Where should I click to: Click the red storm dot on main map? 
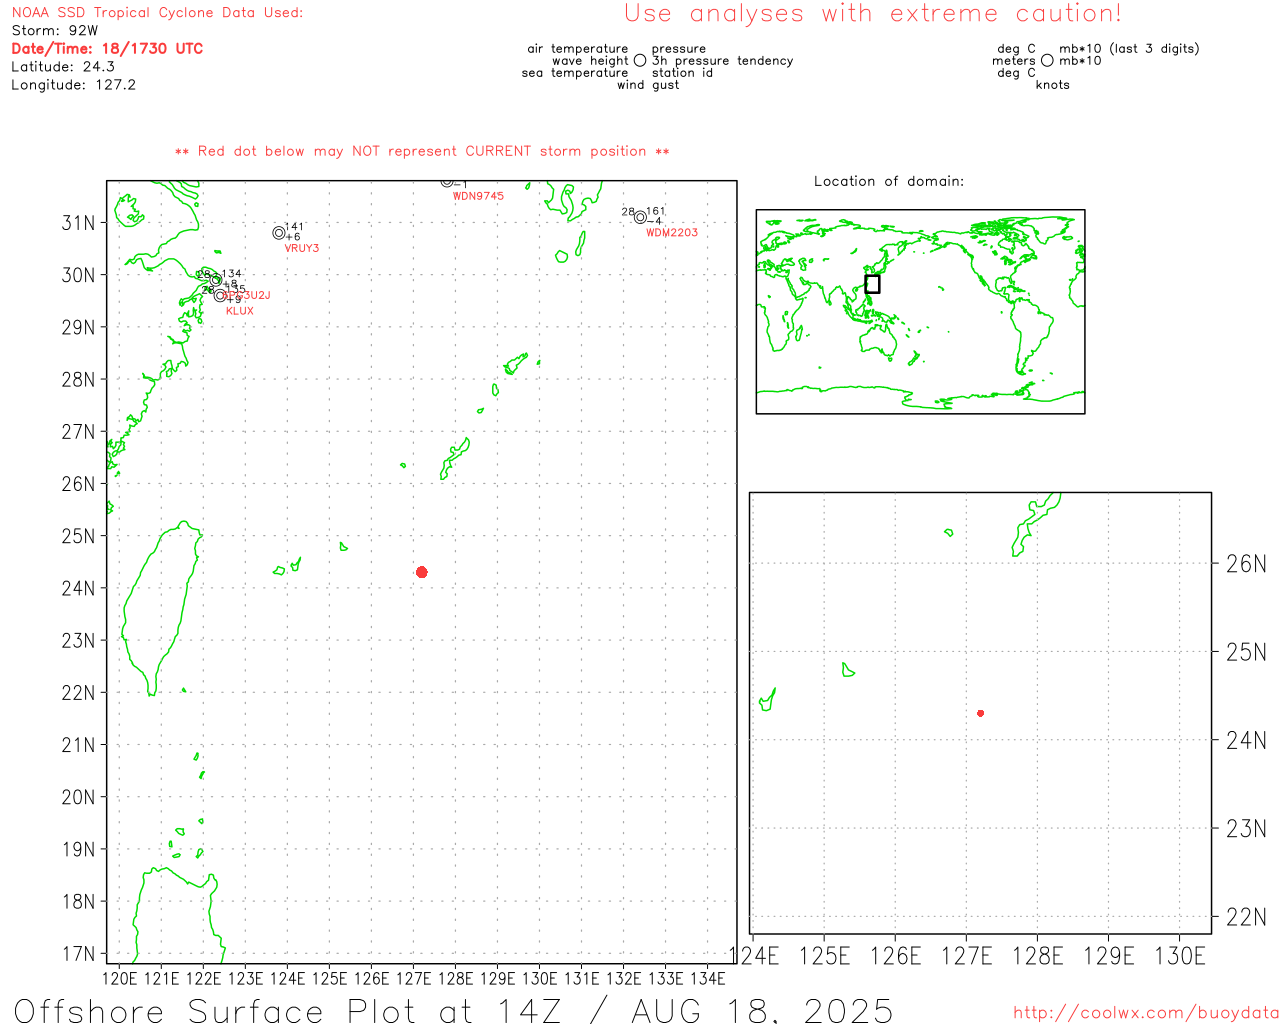point(422,572)
